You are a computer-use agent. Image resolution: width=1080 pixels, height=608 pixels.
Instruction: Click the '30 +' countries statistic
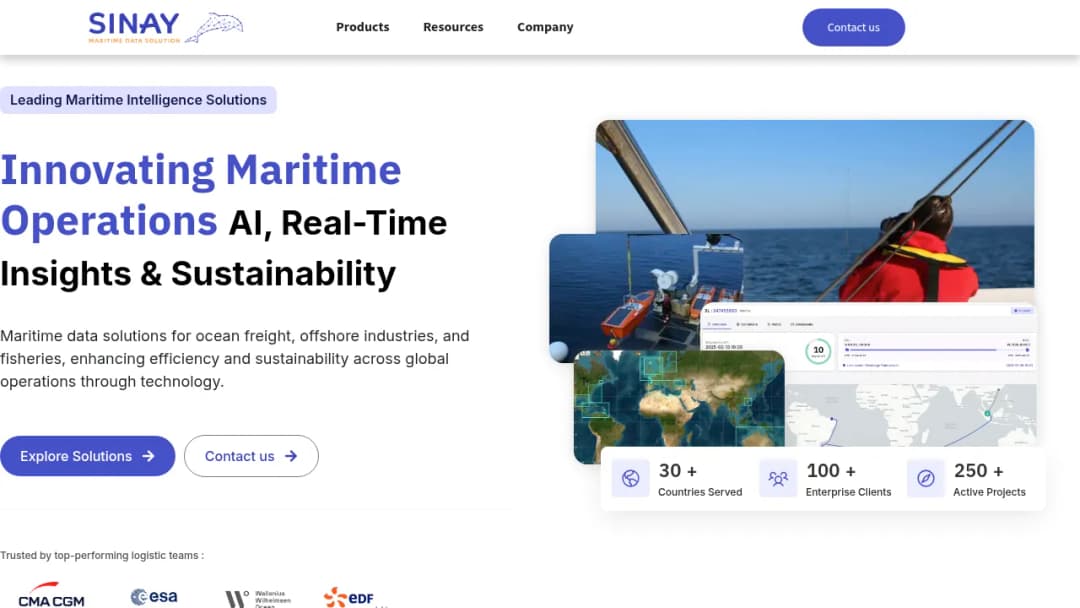678,471
